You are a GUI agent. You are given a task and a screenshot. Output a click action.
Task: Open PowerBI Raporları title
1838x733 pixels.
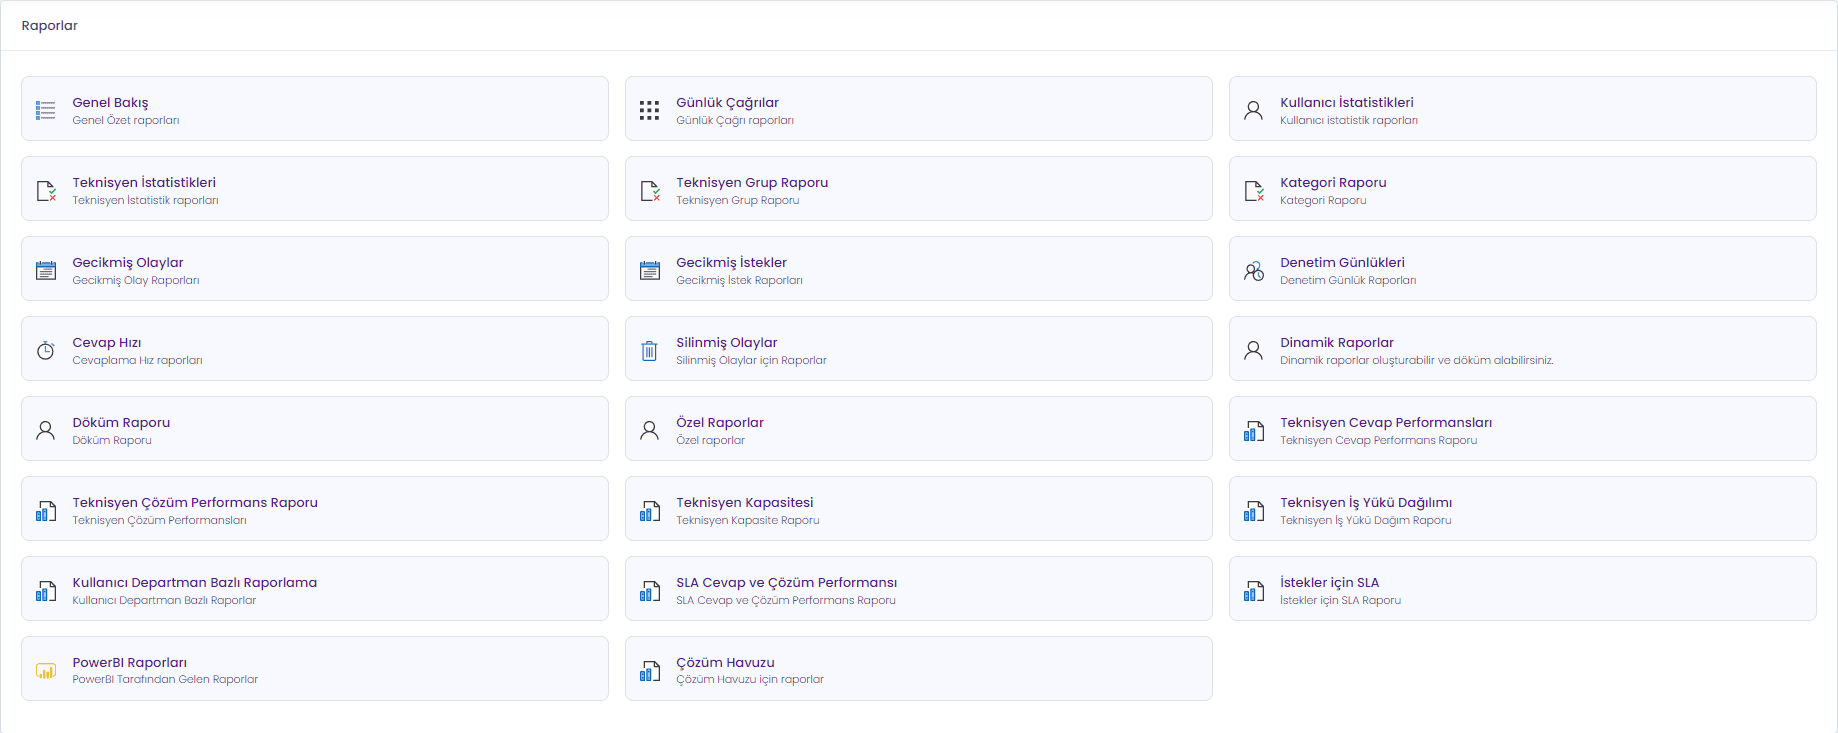(x=130, y=662)
